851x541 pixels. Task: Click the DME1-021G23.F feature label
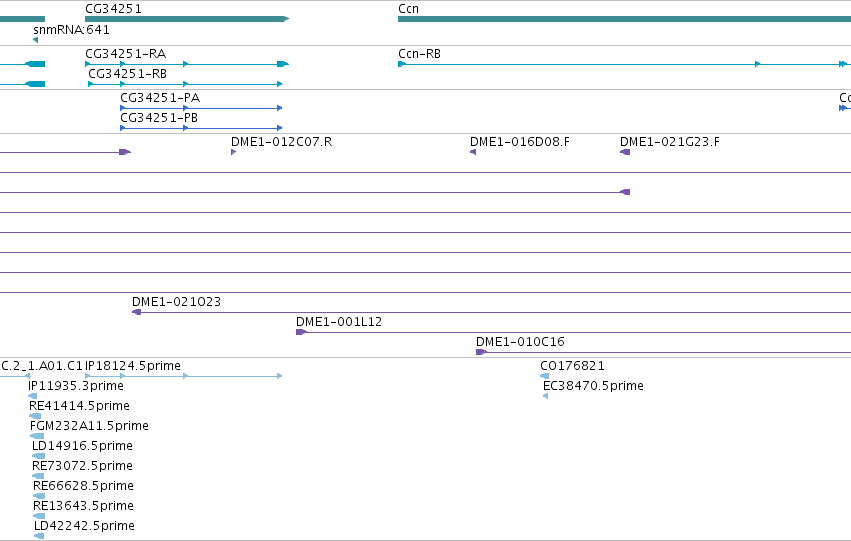pos(670,142)
